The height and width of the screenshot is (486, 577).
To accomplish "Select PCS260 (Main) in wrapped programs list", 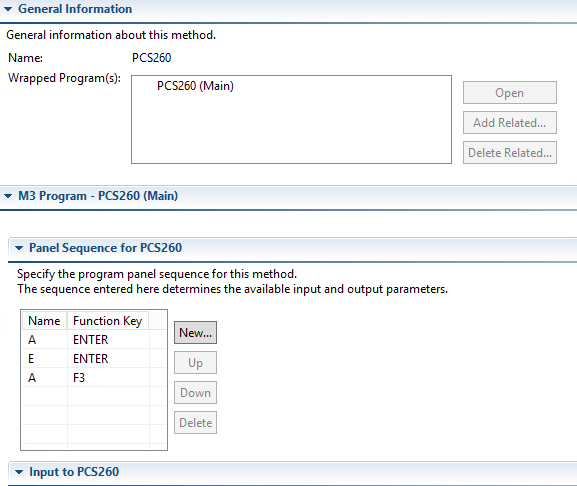I will point(195,86).
